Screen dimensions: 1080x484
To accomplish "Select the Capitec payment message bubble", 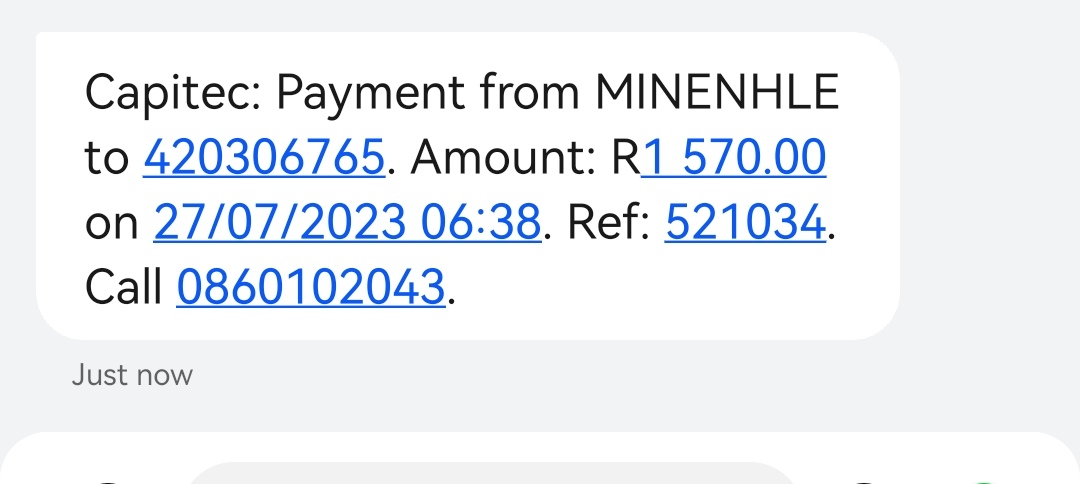I will (468, 186).
